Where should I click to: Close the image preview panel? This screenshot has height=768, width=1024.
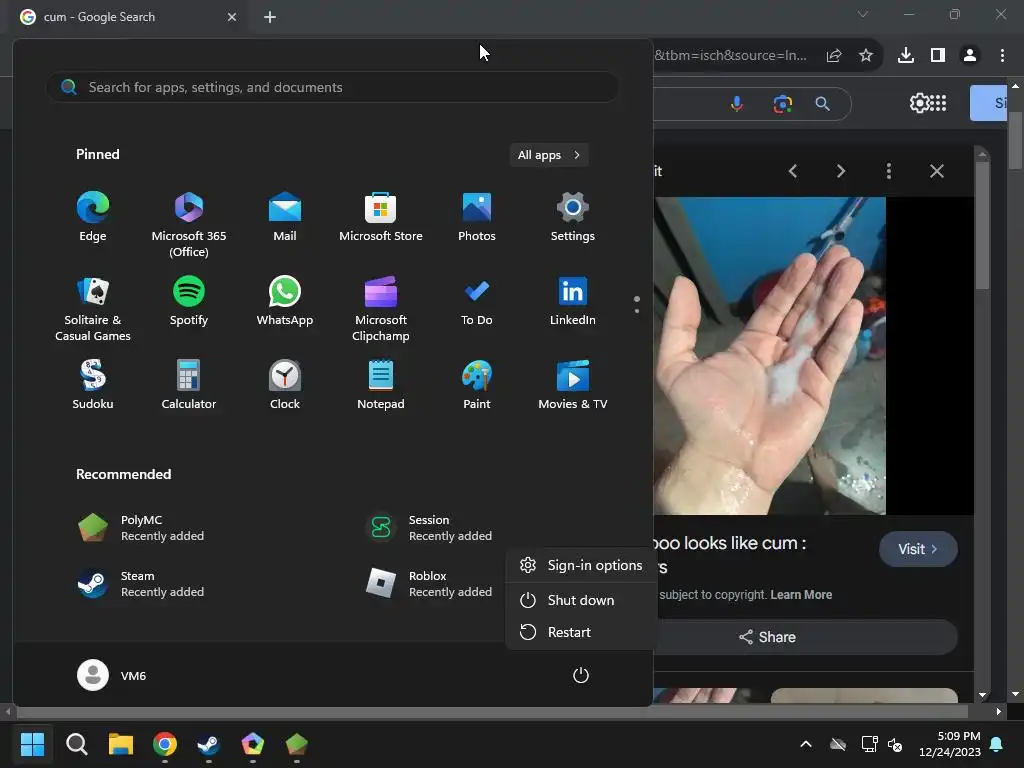coord(937,171)
